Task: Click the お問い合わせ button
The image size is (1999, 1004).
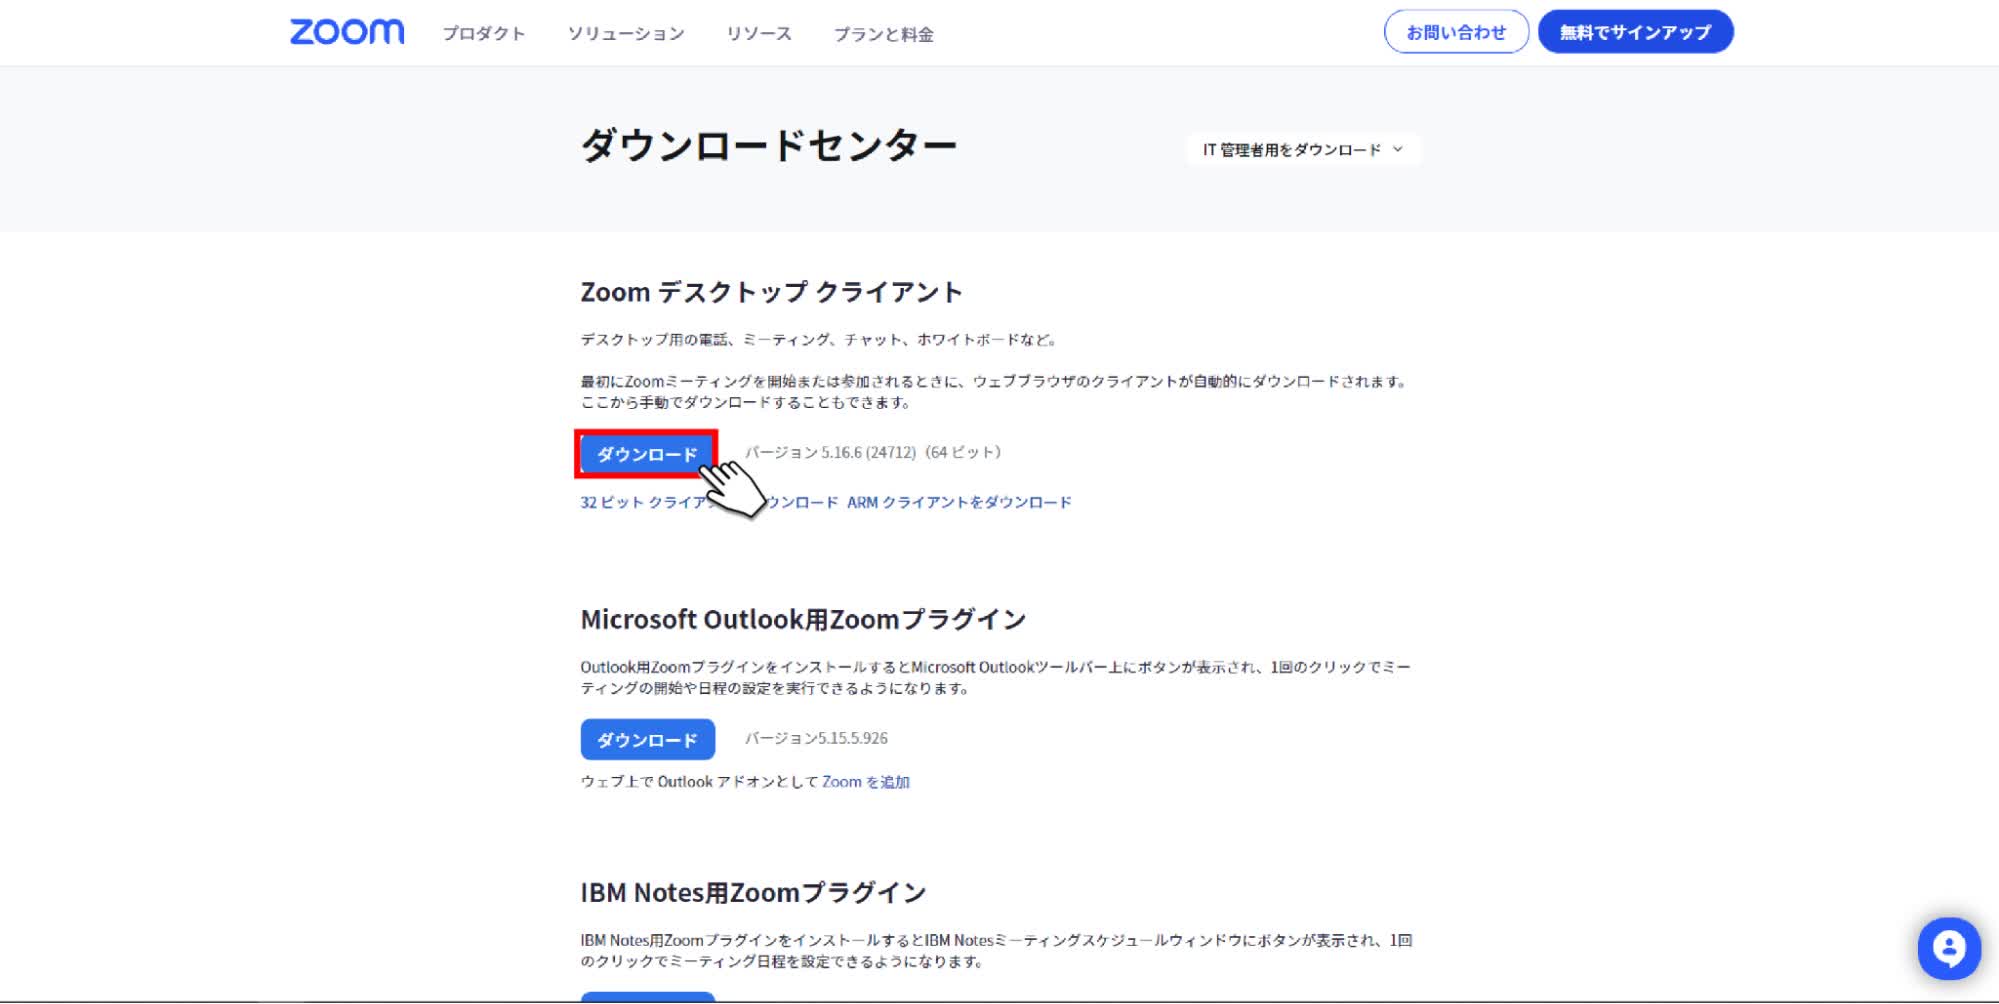Action: 1456,32
